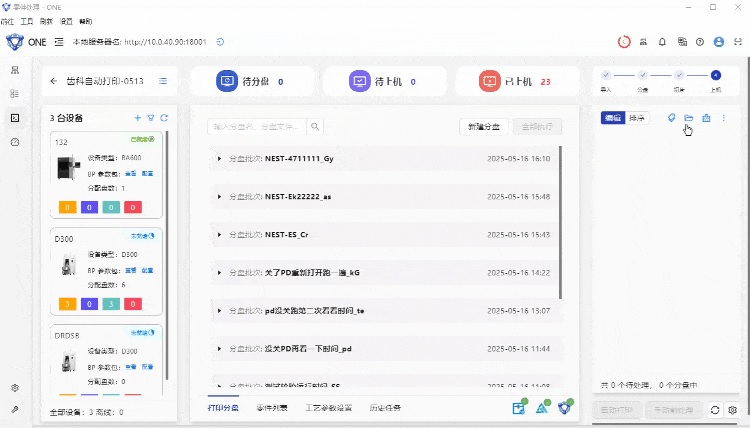This screenshot has width=750, height=428.
Task: Click the wrench tool icon in sidebar
Action: pyautogui.click(x=15, y=409)
